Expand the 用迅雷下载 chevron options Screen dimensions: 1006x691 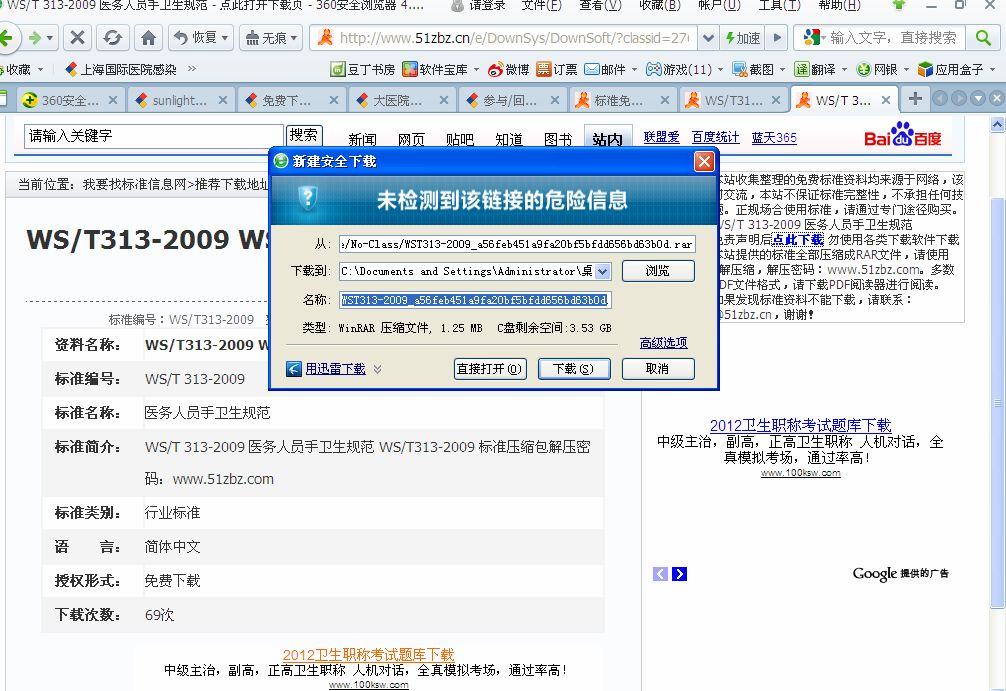[378, 369]
